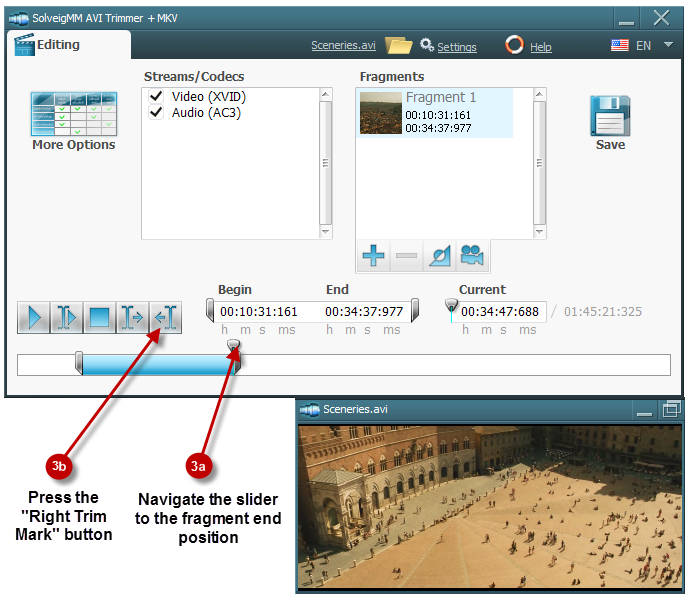The image size is (686, 596).
Task: Minimize the Sceneries.avi preview window
Action: coord(644,410)
